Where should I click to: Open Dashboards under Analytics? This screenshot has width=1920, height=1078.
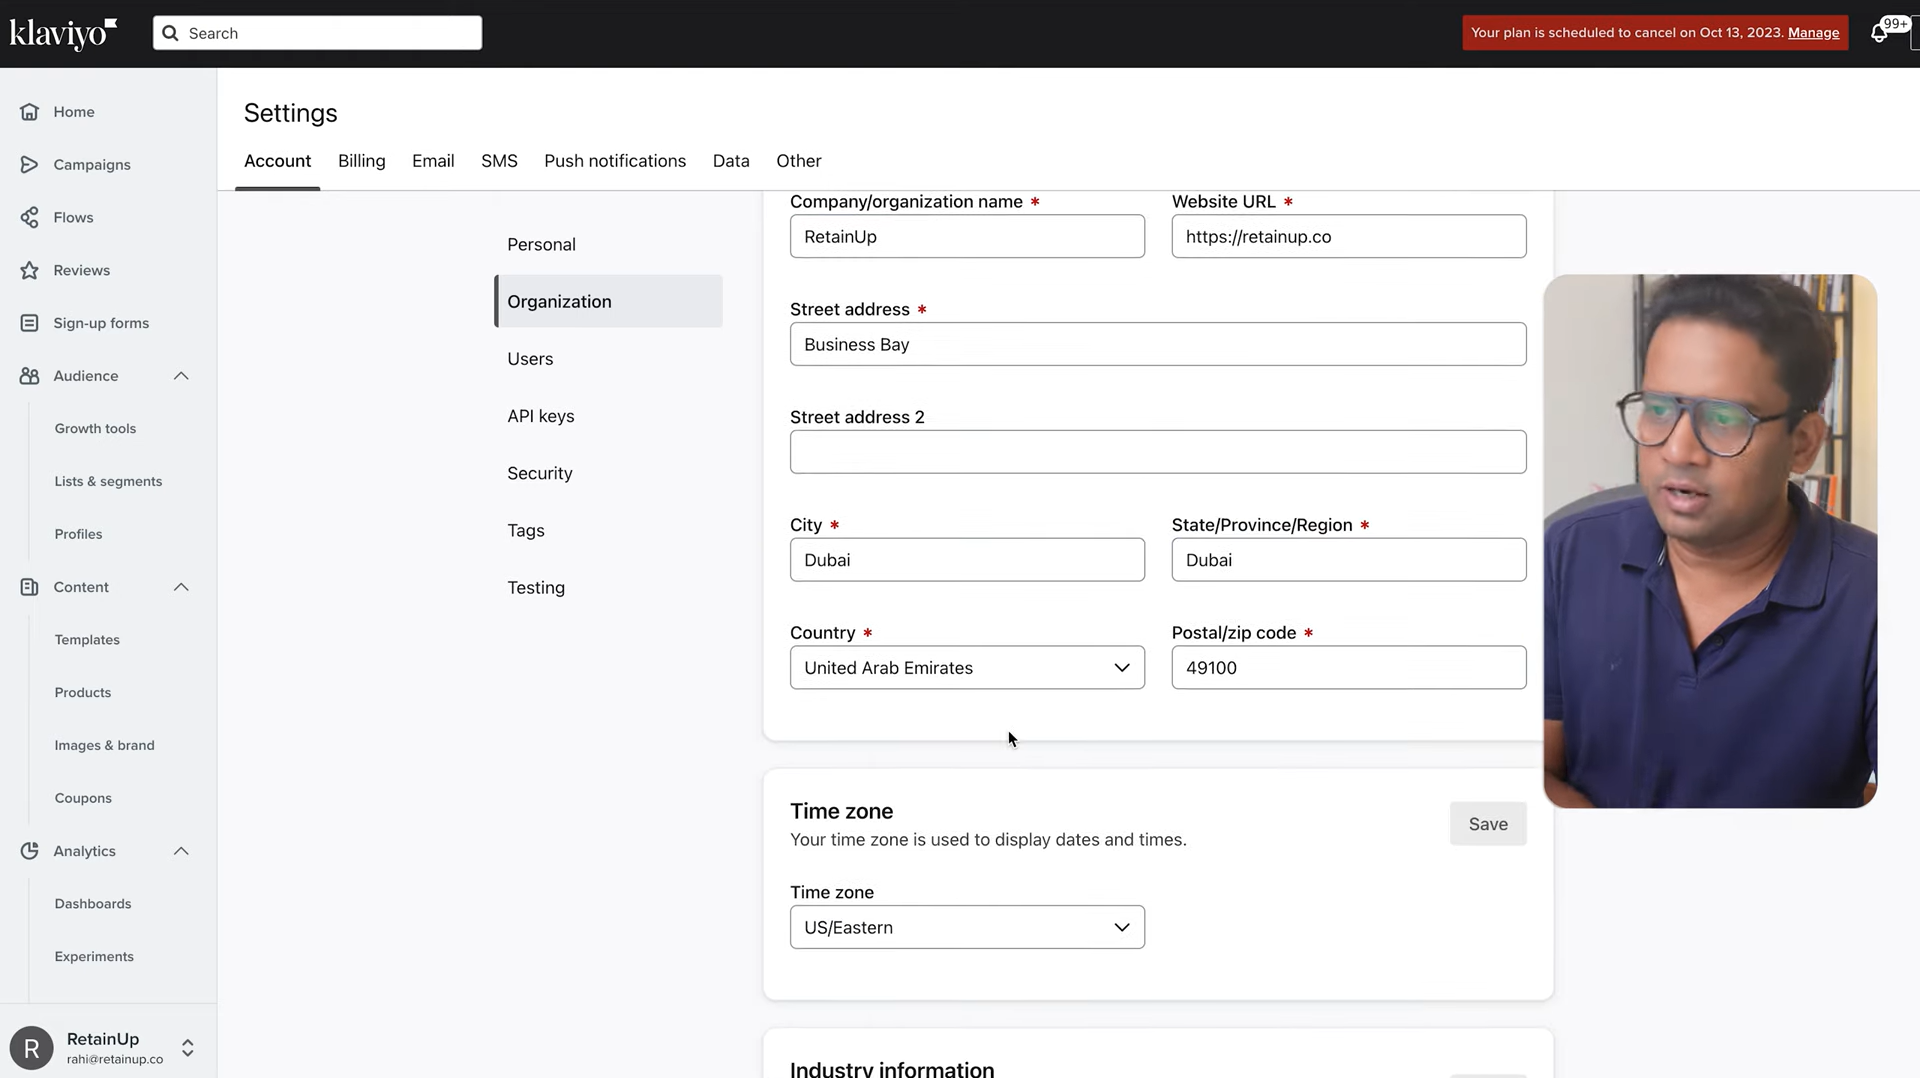point(93,904)
